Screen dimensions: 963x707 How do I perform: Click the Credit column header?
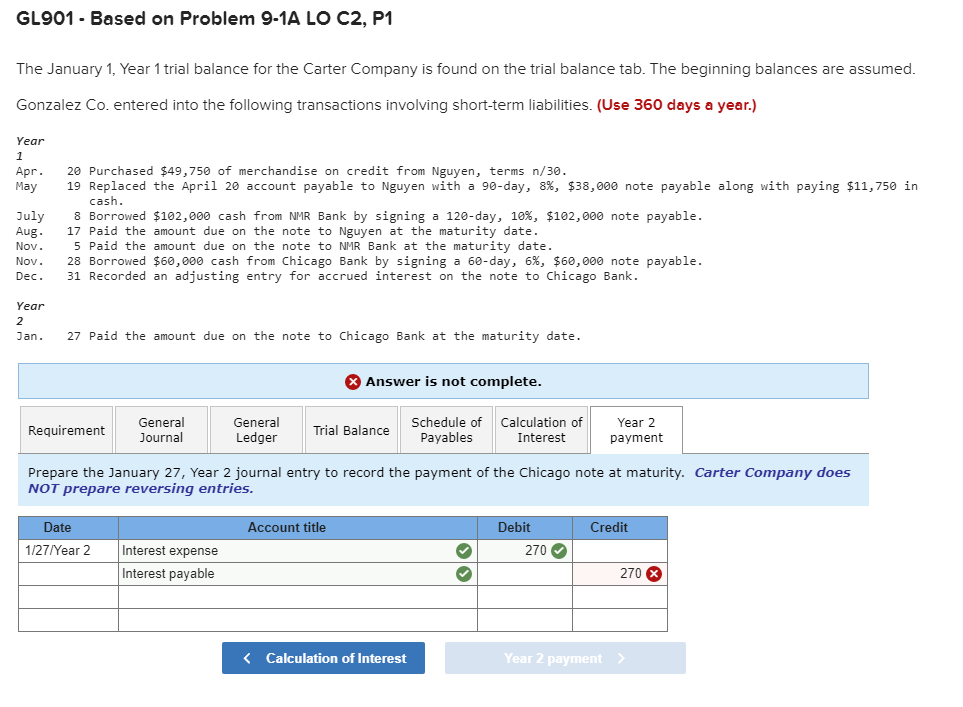[620, 528]
